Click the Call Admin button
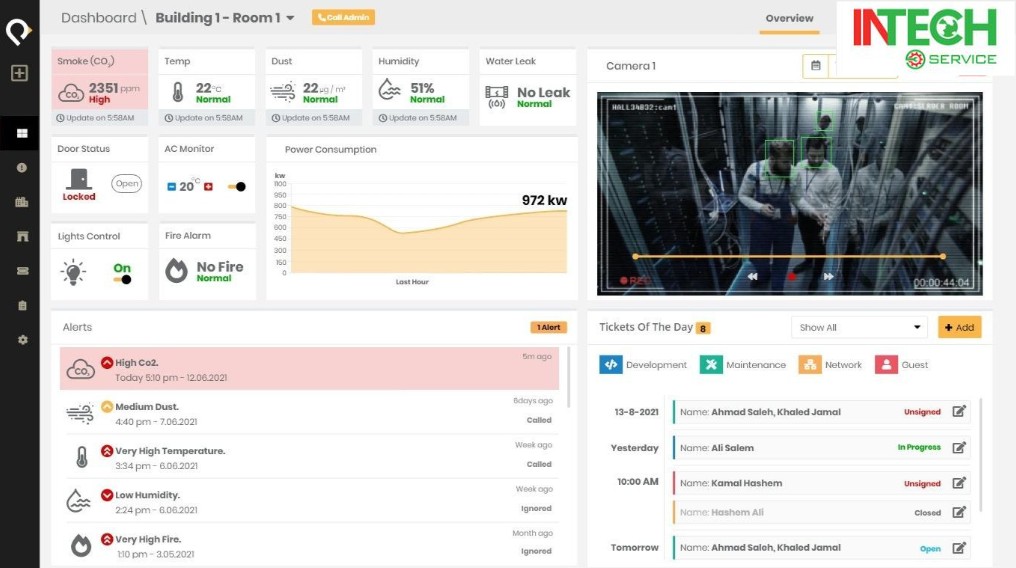 click(343, 17)
